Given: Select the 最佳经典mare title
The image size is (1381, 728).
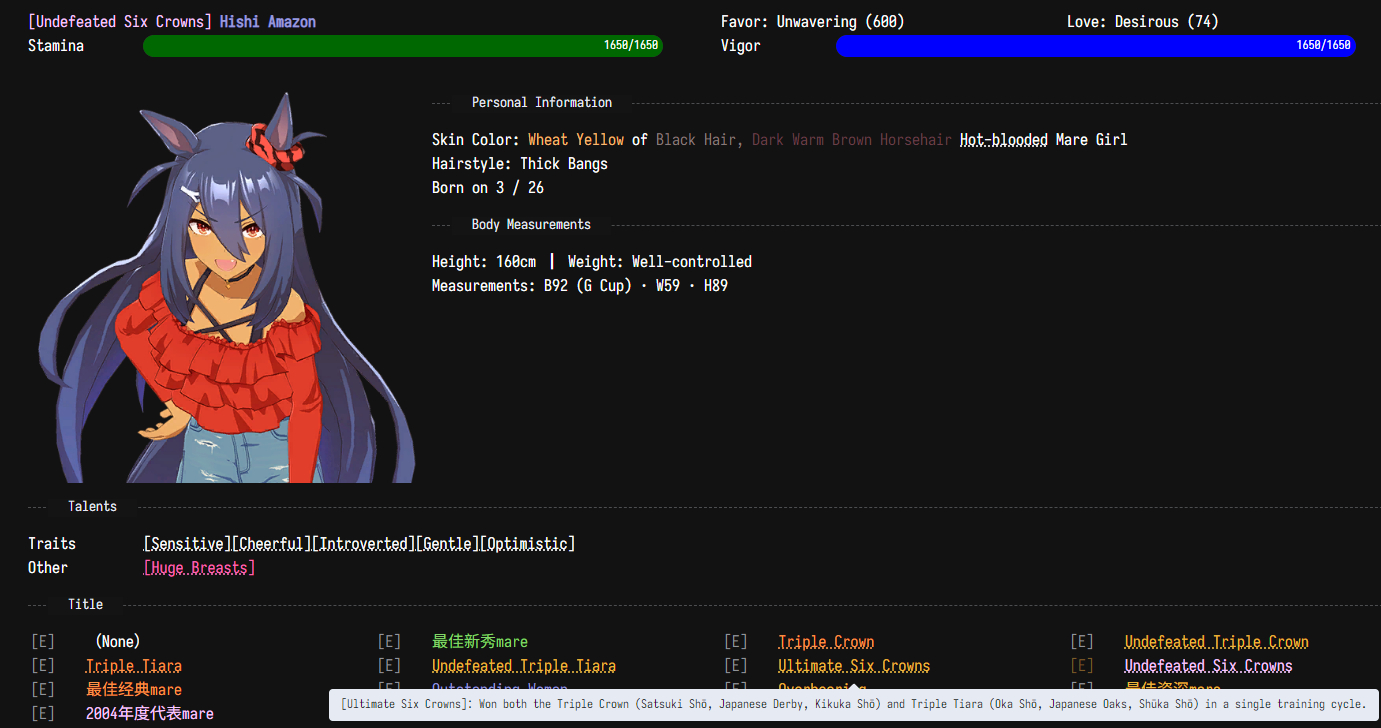Looking at the screenshot, I should click(x=134, y=690).
